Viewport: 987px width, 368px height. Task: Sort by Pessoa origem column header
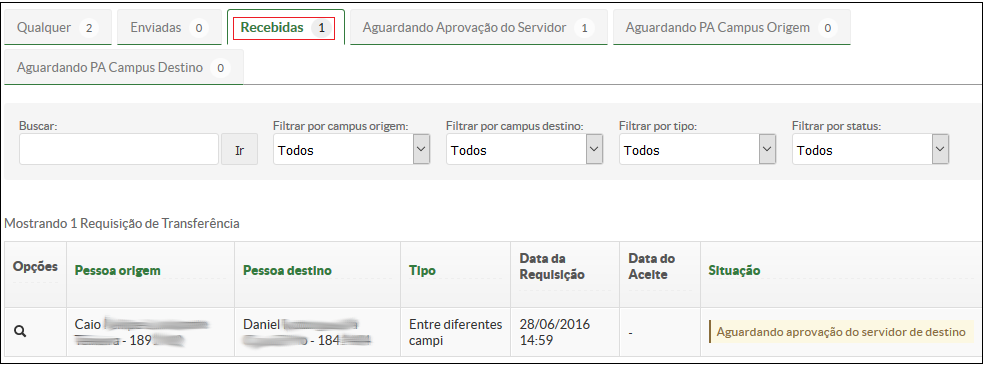[x=118, y=270]
